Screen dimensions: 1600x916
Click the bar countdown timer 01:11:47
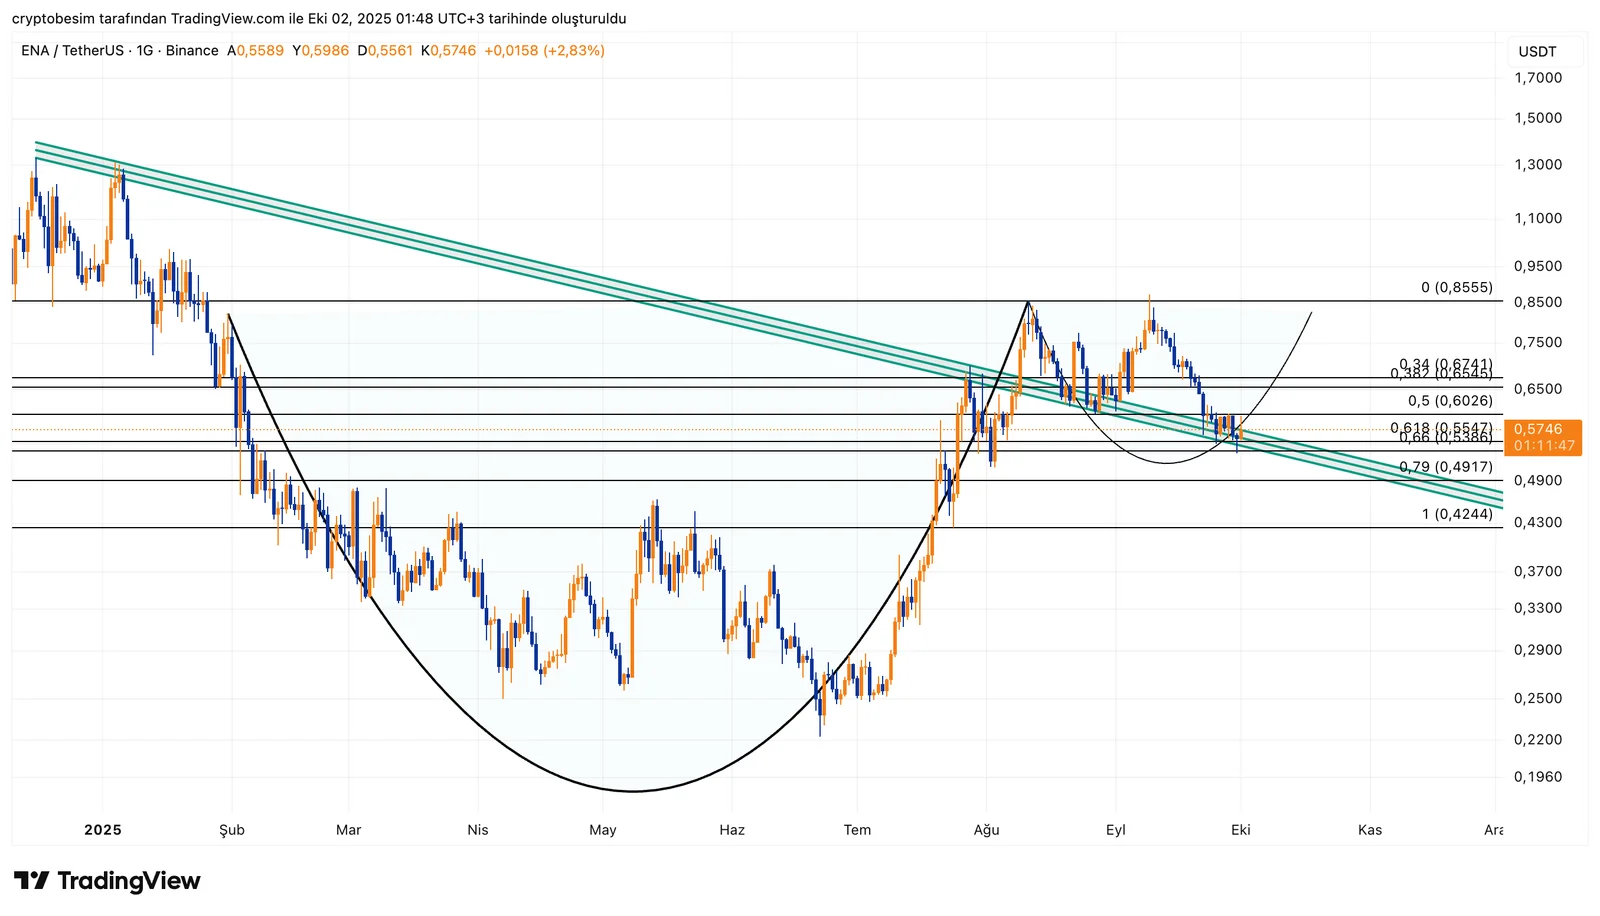pyautogui.click(x=1544, y=446)
